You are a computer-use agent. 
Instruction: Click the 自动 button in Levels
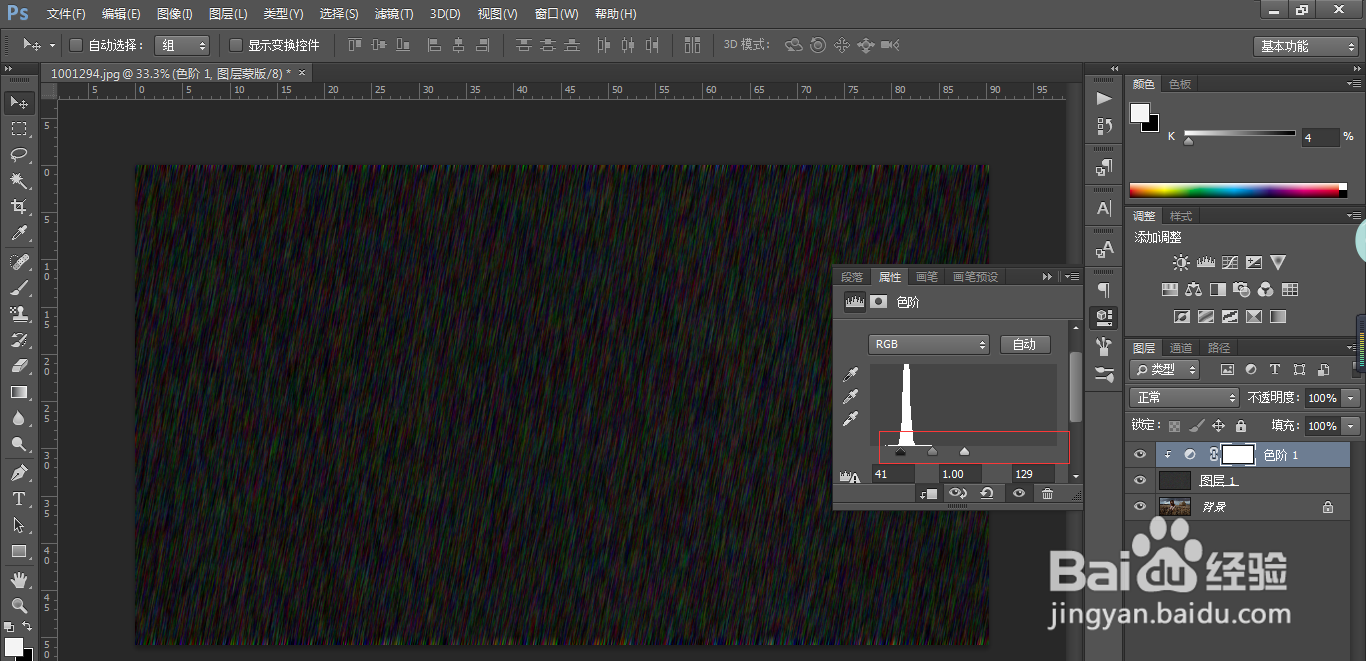pos(1025,344)
